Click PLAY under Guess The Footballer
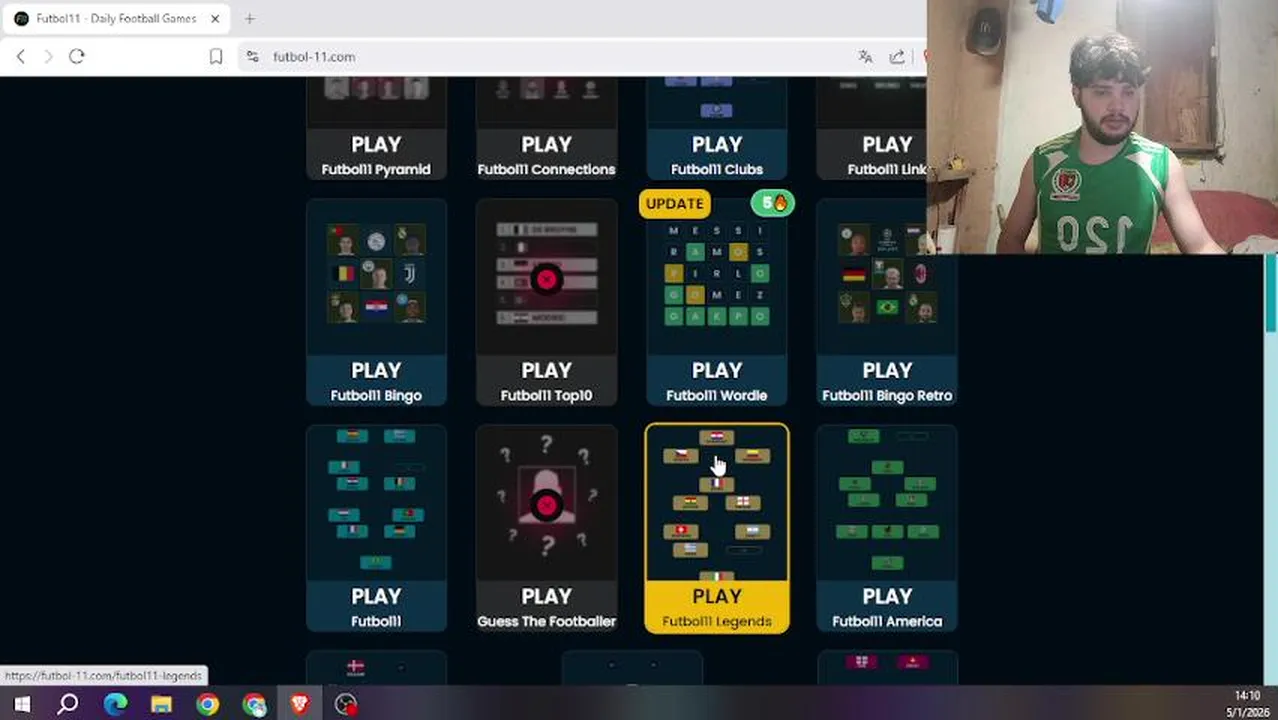 (x=546, y=596)
